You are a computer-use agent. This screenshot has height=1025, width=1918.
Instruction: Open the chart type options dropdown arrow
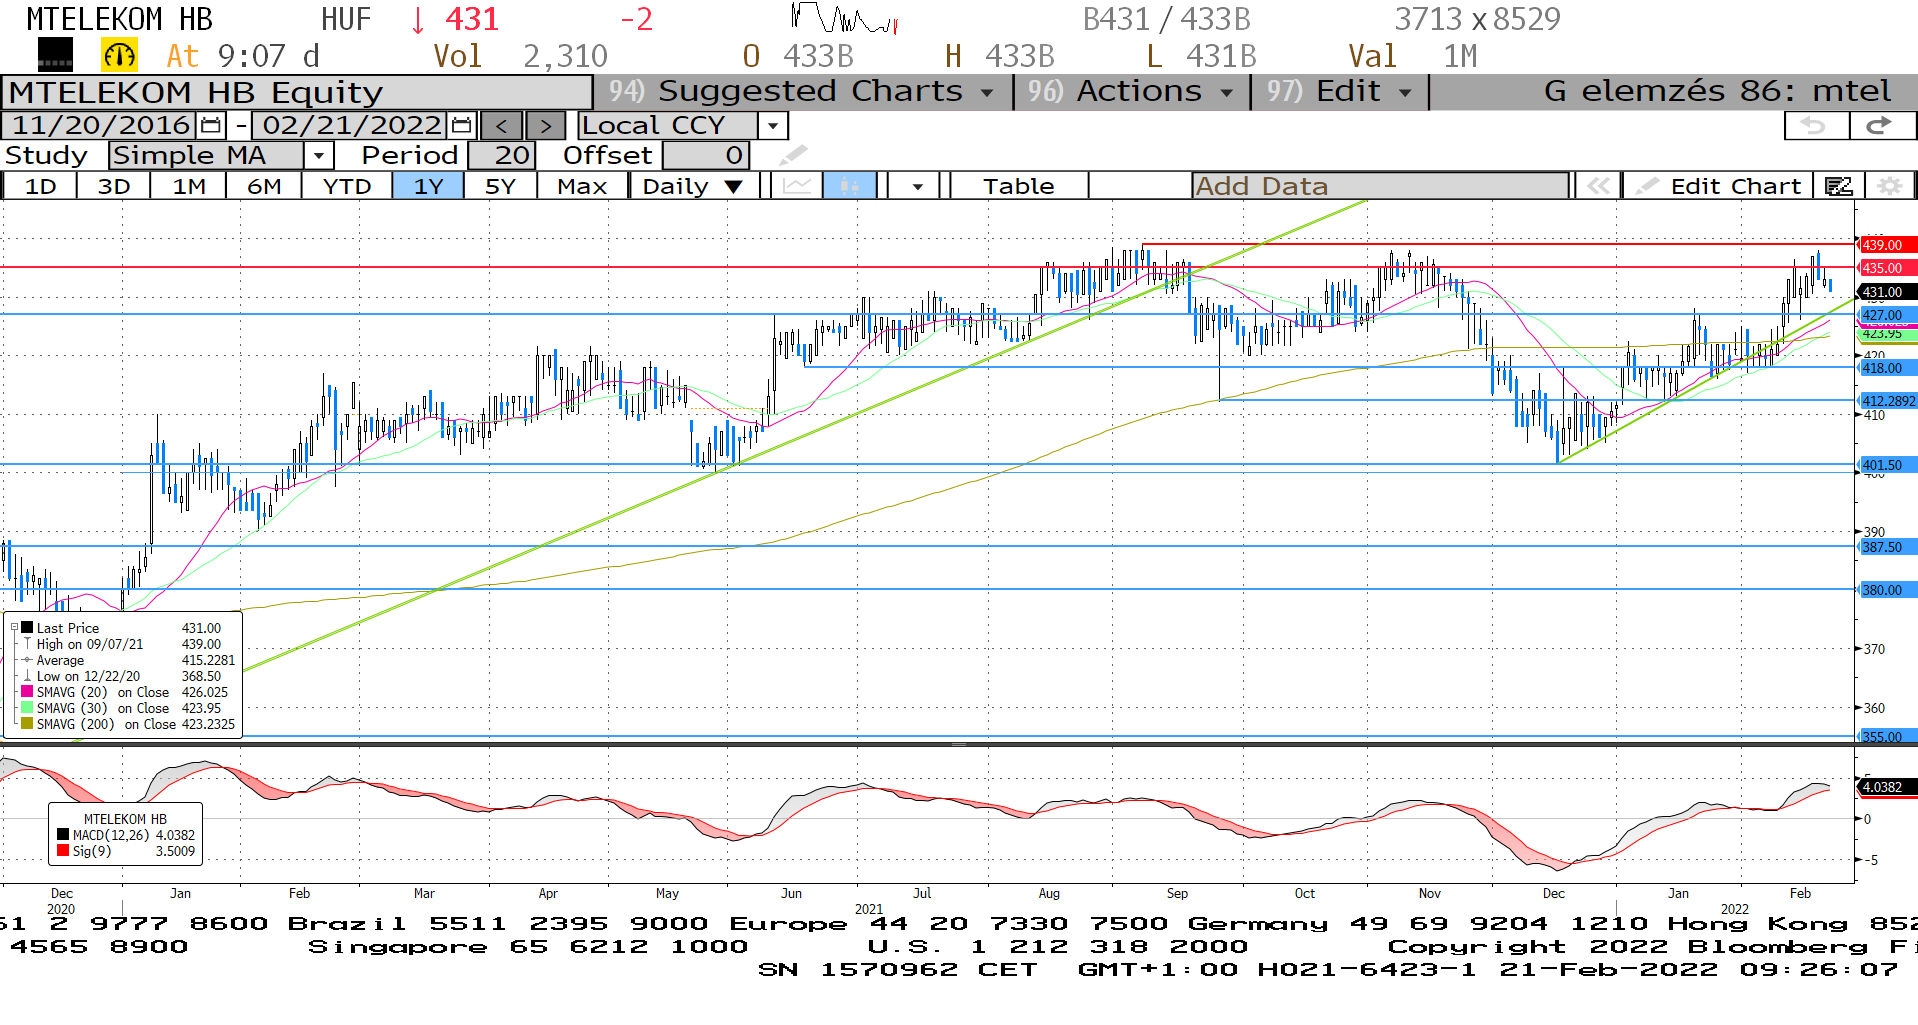click(x=917, y=186)
